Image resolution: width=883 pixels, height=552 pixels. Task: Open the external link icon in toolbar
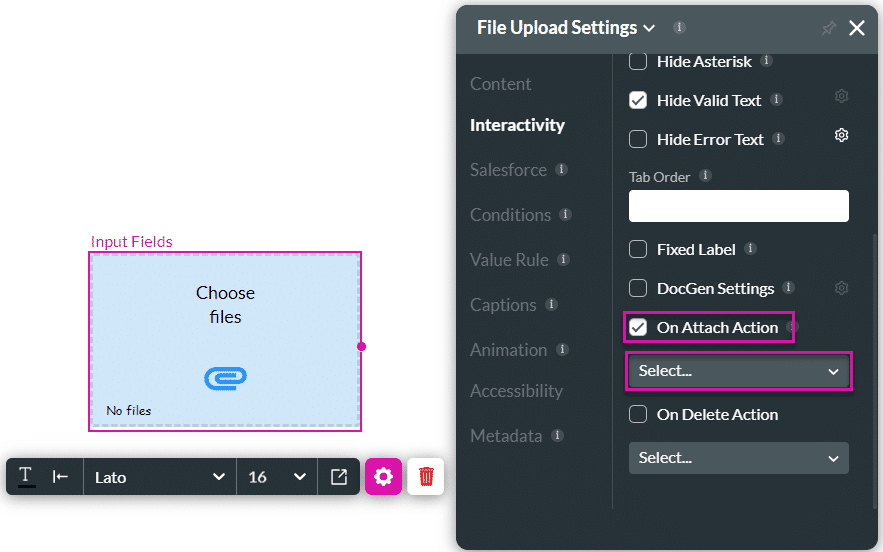[338, 477]
